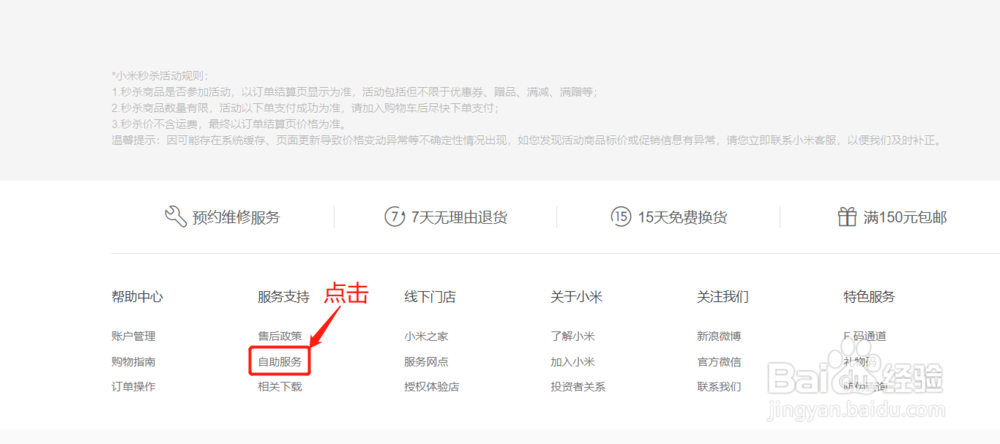The width and height of the screenshot is (1000, 444).
Task: Open the 投资者关系 link
Action: [x=578, y=387]
